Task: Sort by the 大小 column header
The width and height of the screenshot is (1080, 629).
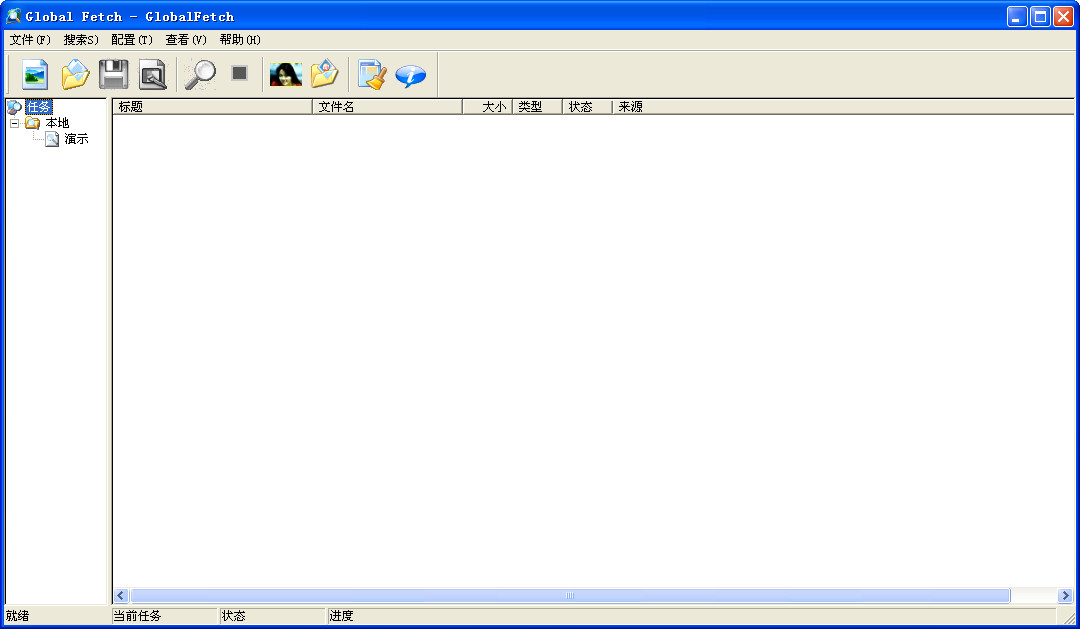Action: coord(487,107)
